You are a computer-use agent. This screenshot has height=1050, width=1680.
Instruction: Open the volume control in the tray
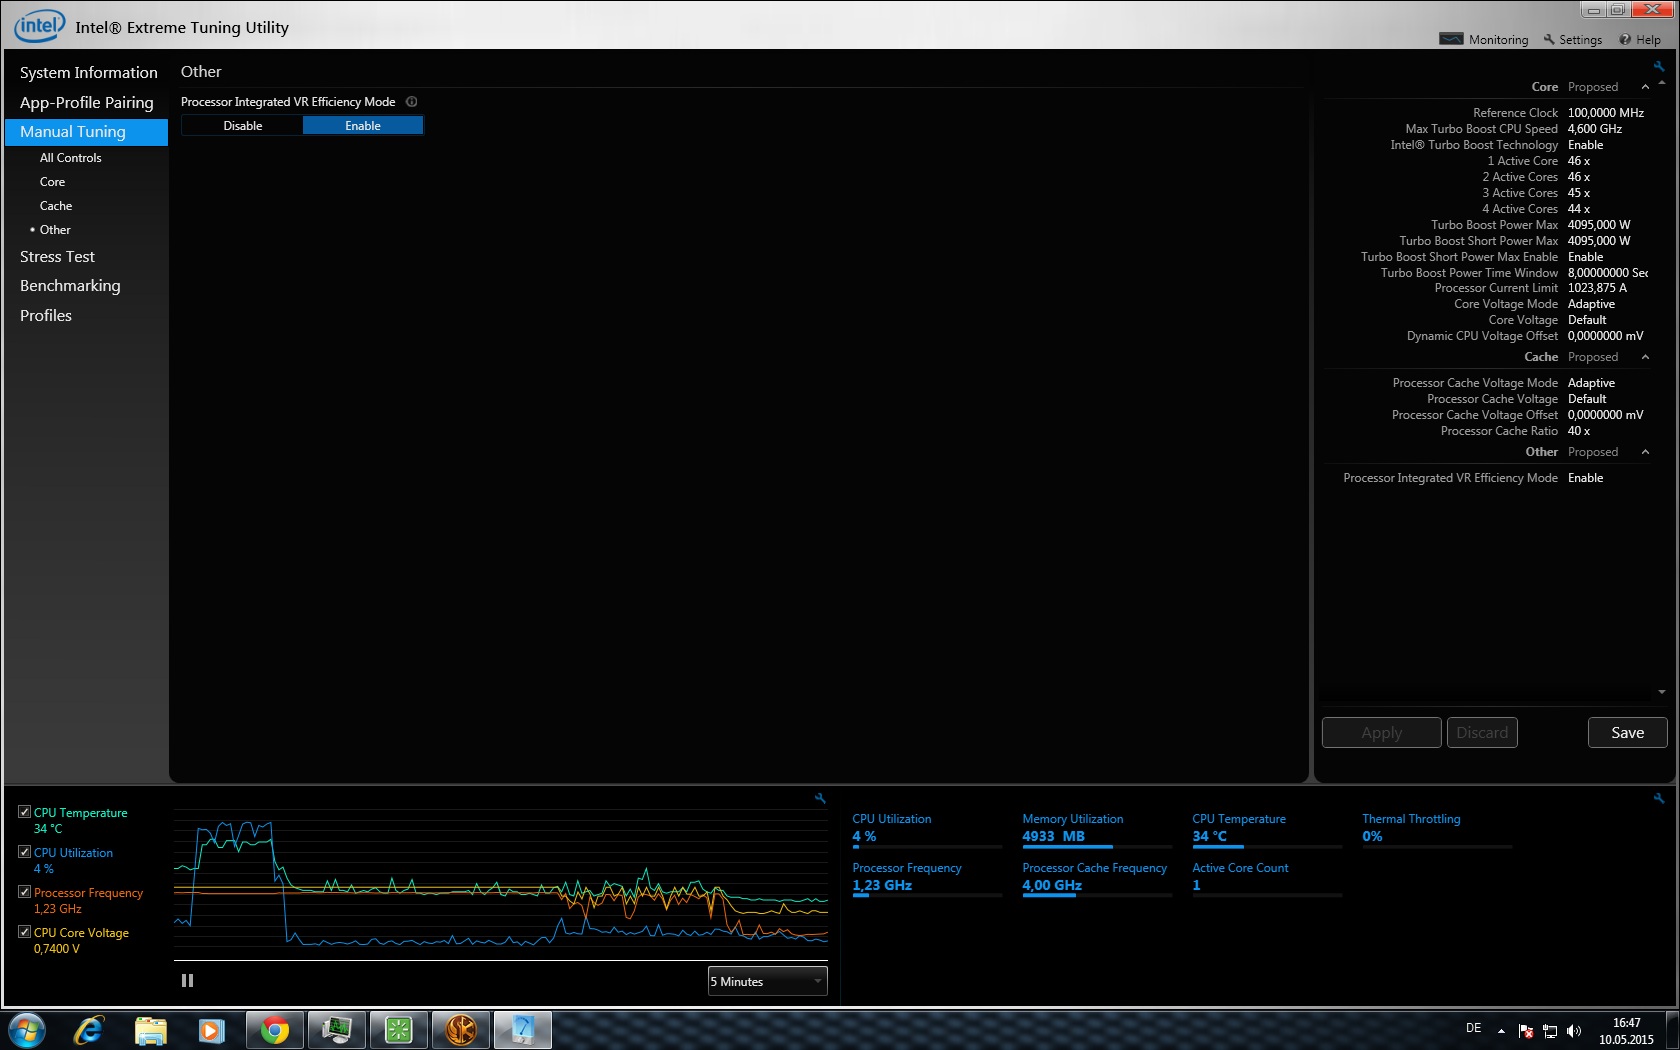[1574, 1031]
